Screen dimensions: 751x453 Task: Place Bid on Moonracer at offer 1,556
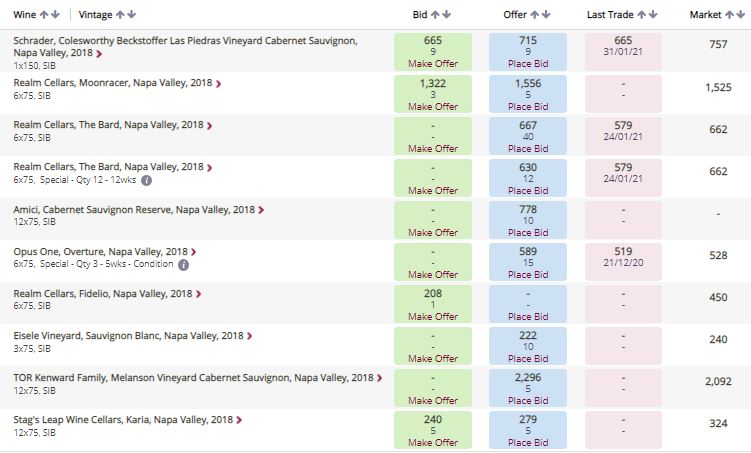click(528, 106)
